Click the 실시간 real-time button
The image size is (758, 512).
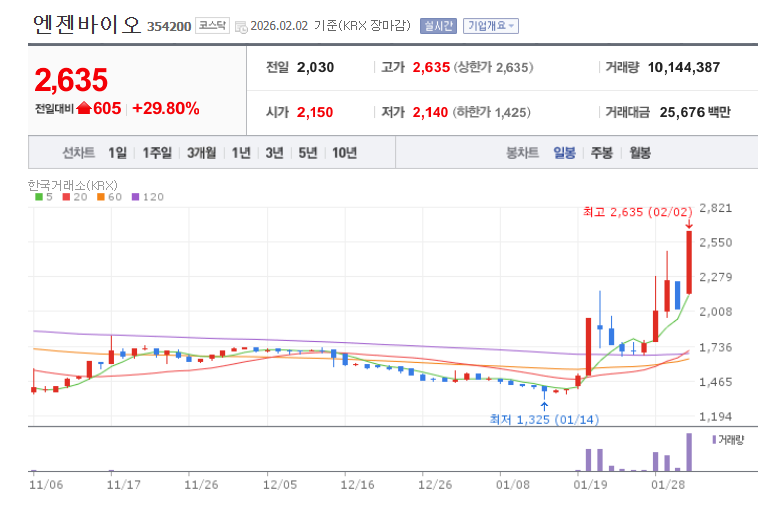(438, 26)
